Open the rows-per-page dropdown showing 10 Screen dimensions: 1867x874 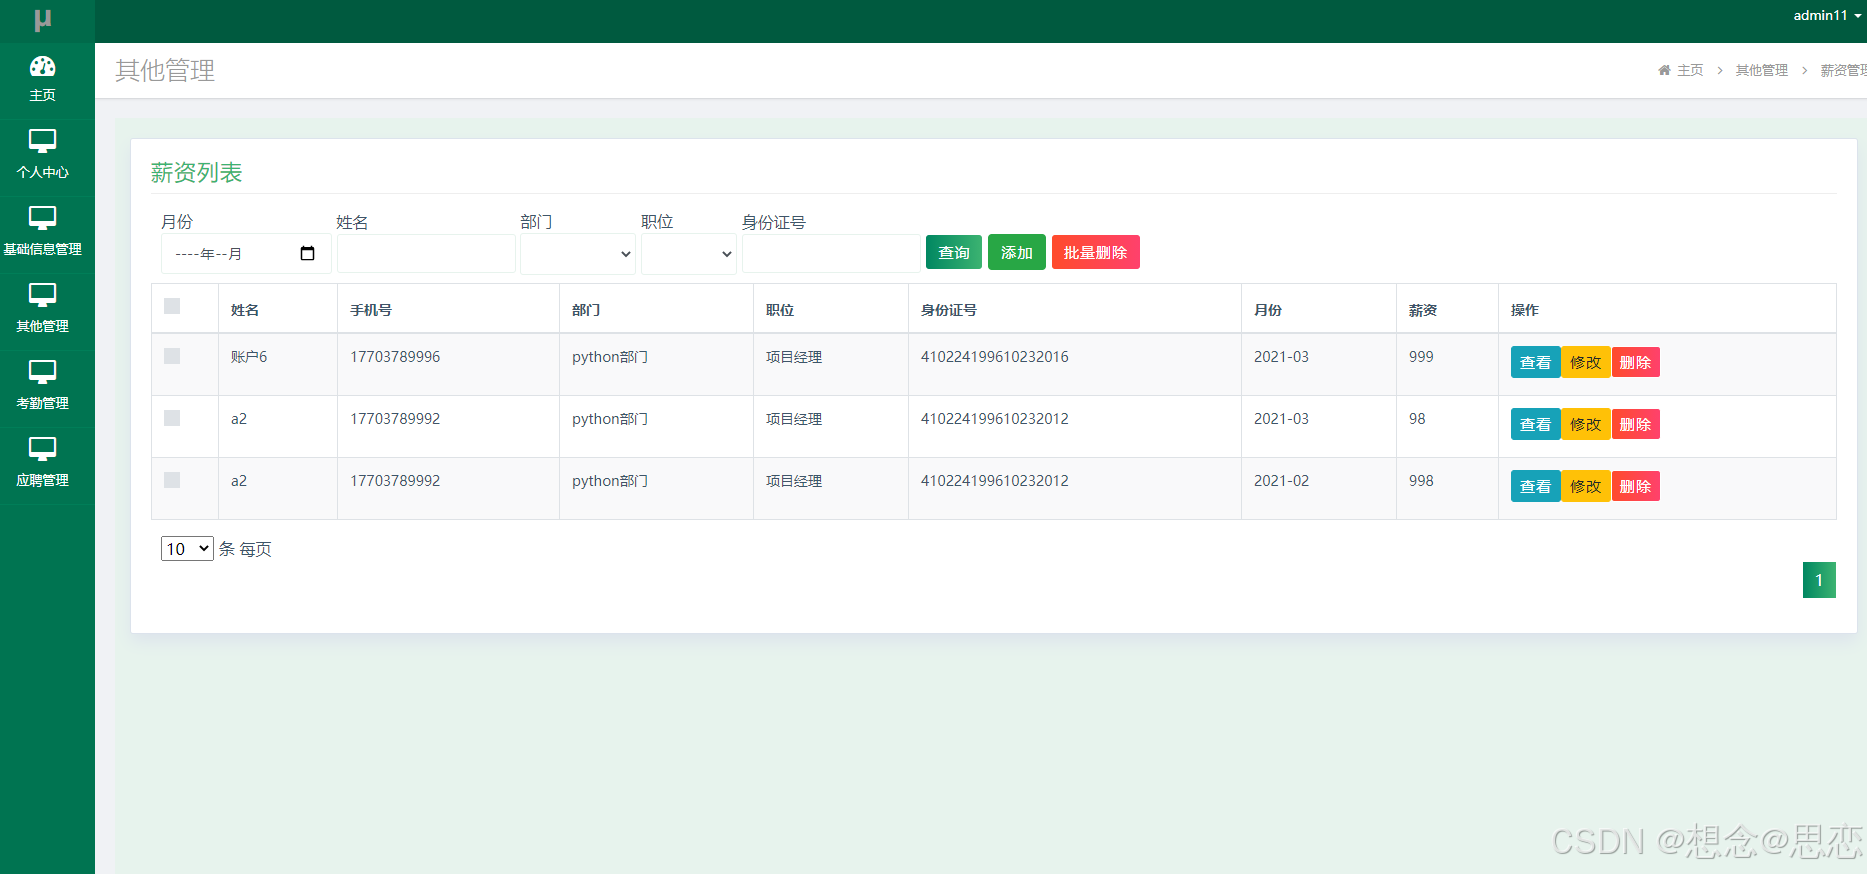pyautogui.click(x=187, y=548)
